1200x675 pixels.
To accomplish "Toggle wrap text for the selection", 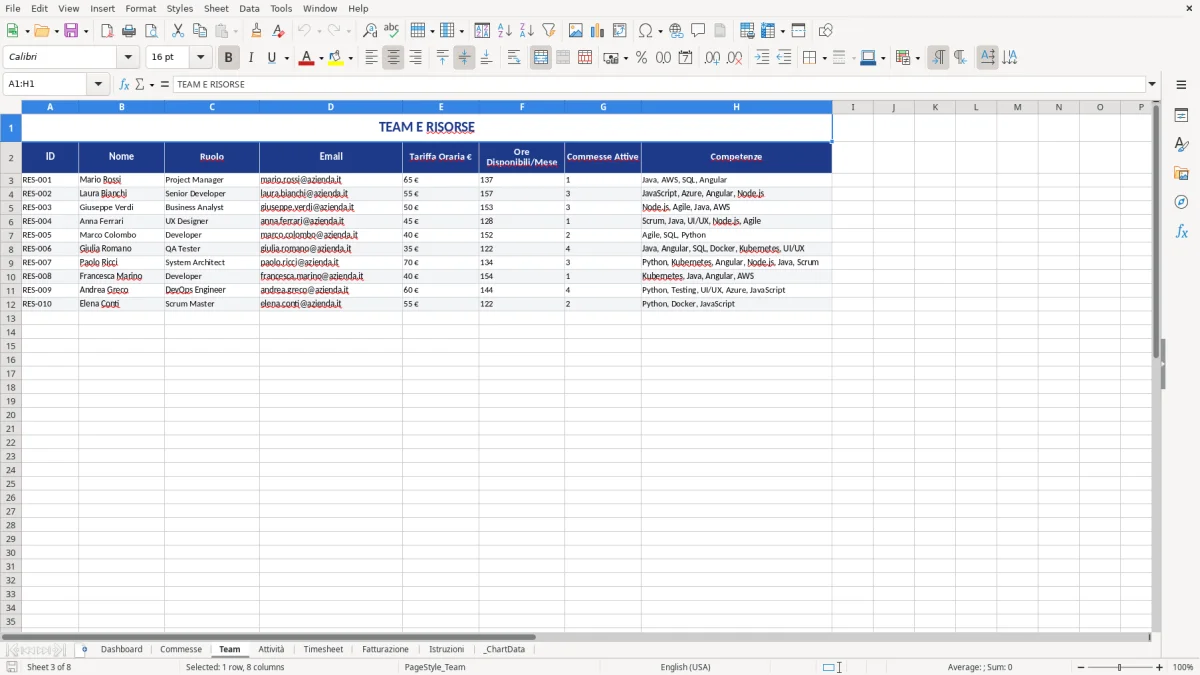I will point(513,57).
